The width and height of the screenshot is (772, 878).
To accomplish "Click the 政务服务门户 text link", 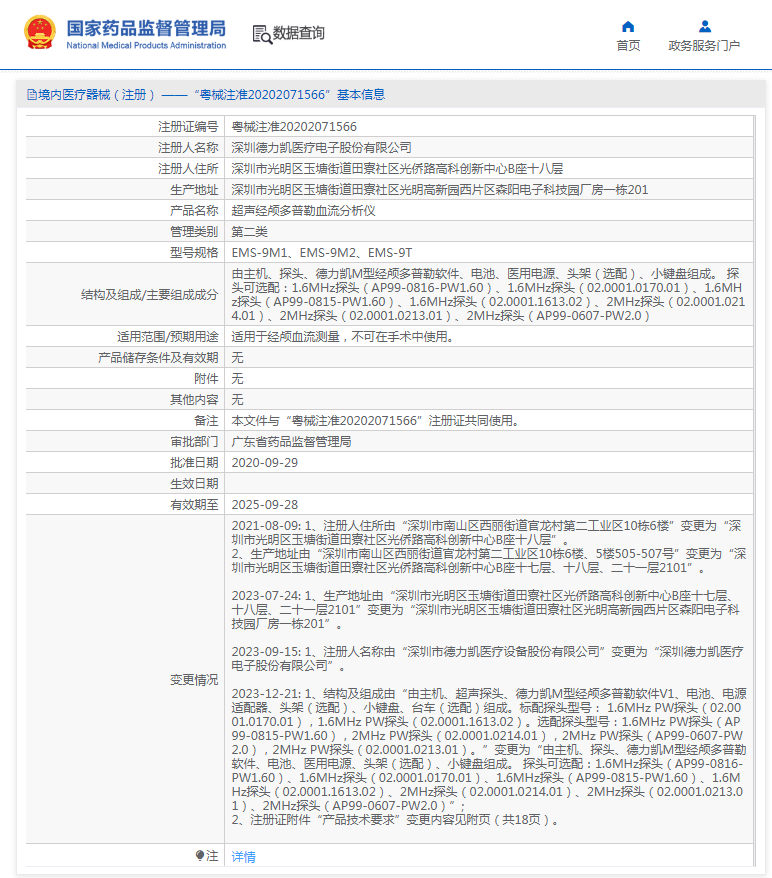I will coord(704,45).
